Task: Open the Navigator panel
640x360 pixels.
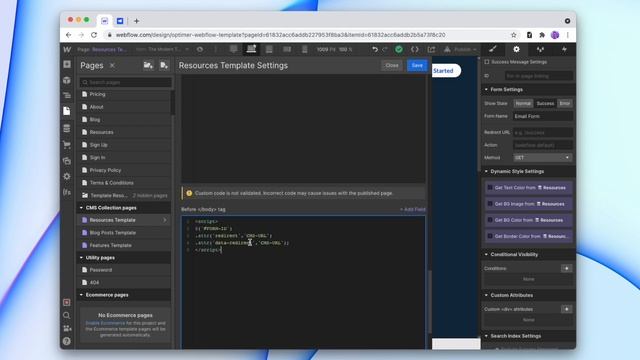Action: click(67, 95)
